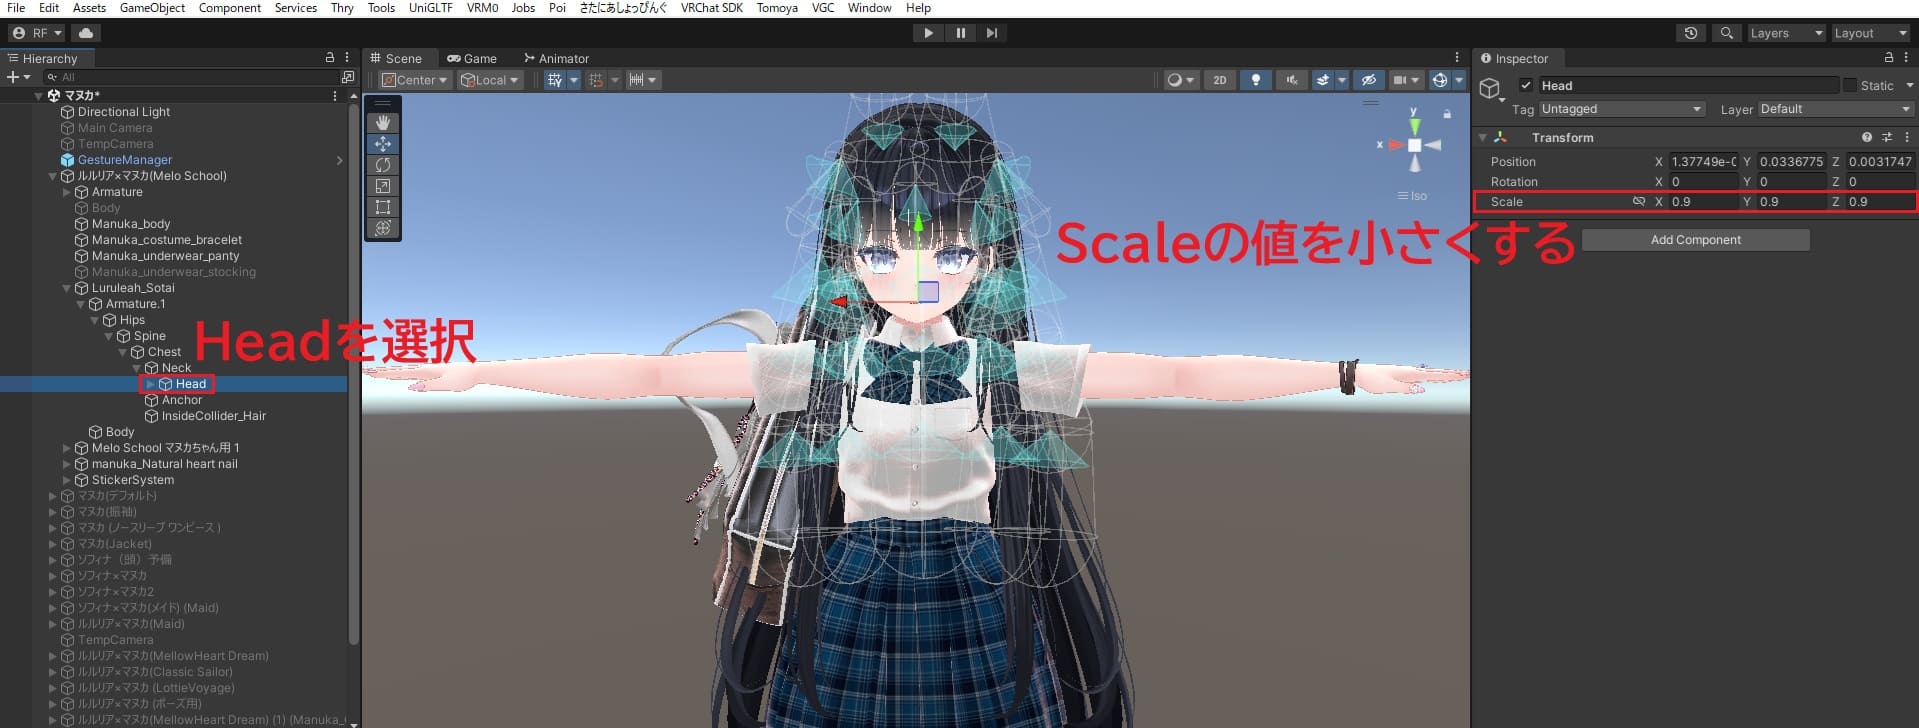
Task: Collapse the Neck node in Hierarchy
Action: tap(137, 368)
